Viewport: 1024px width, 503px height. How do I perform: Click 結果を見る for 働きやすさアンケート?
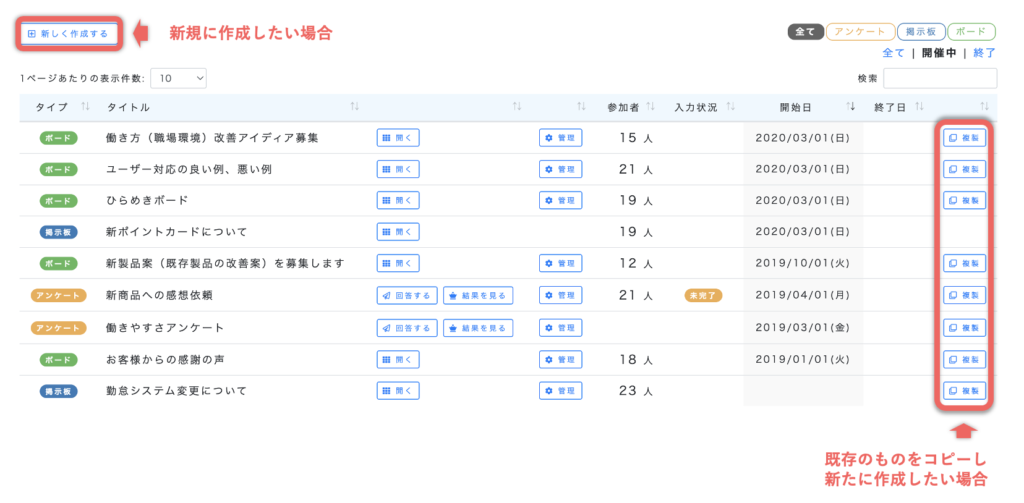coord(478,327)
